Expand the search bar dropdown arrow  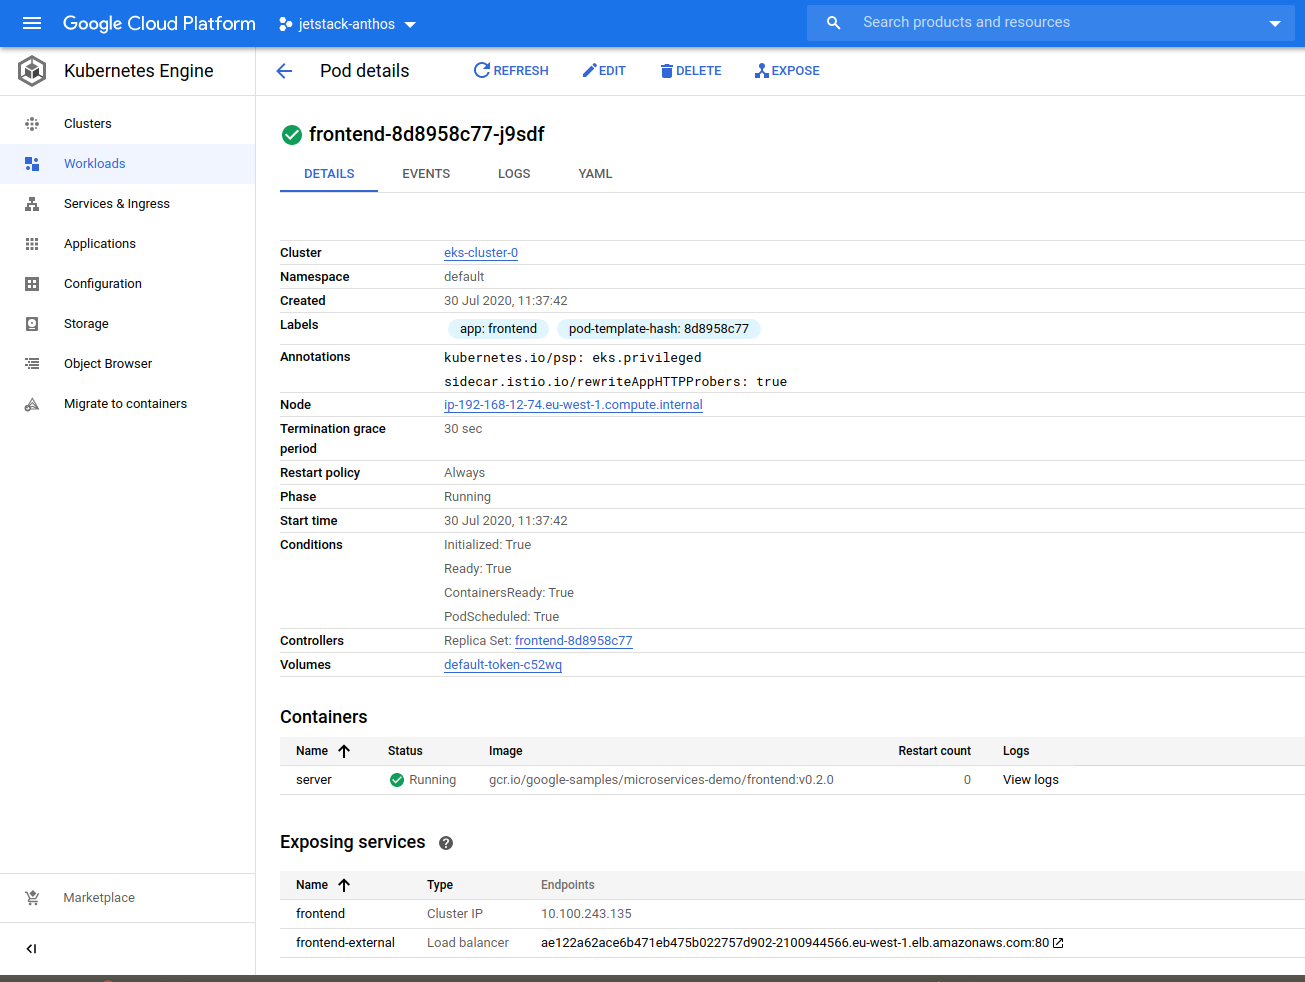tap(1274, 23)
